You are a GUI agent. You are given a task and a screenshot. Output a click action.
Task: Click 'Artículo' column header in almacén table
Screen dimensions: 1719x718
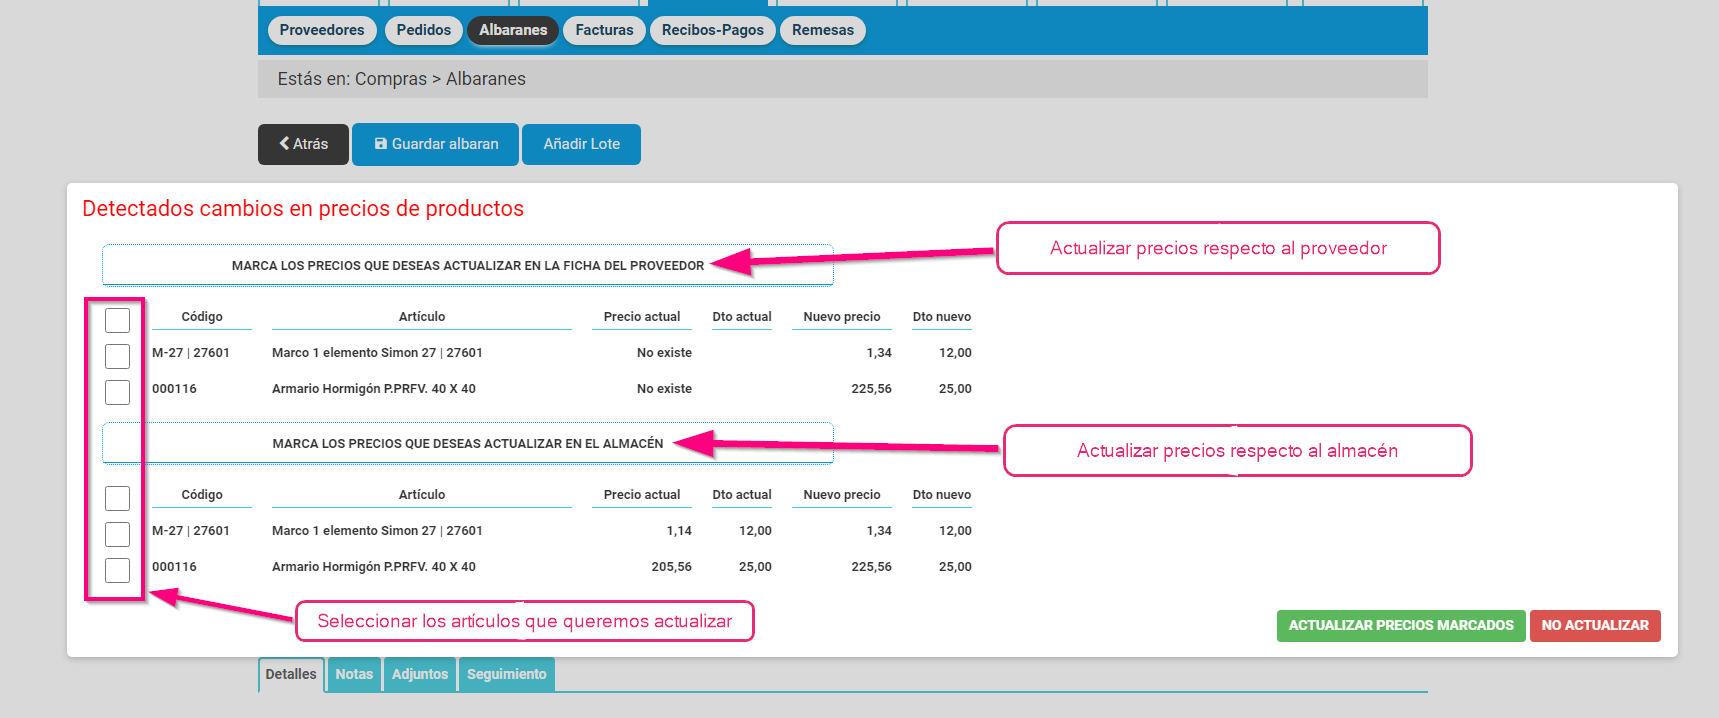pos(422,495)
